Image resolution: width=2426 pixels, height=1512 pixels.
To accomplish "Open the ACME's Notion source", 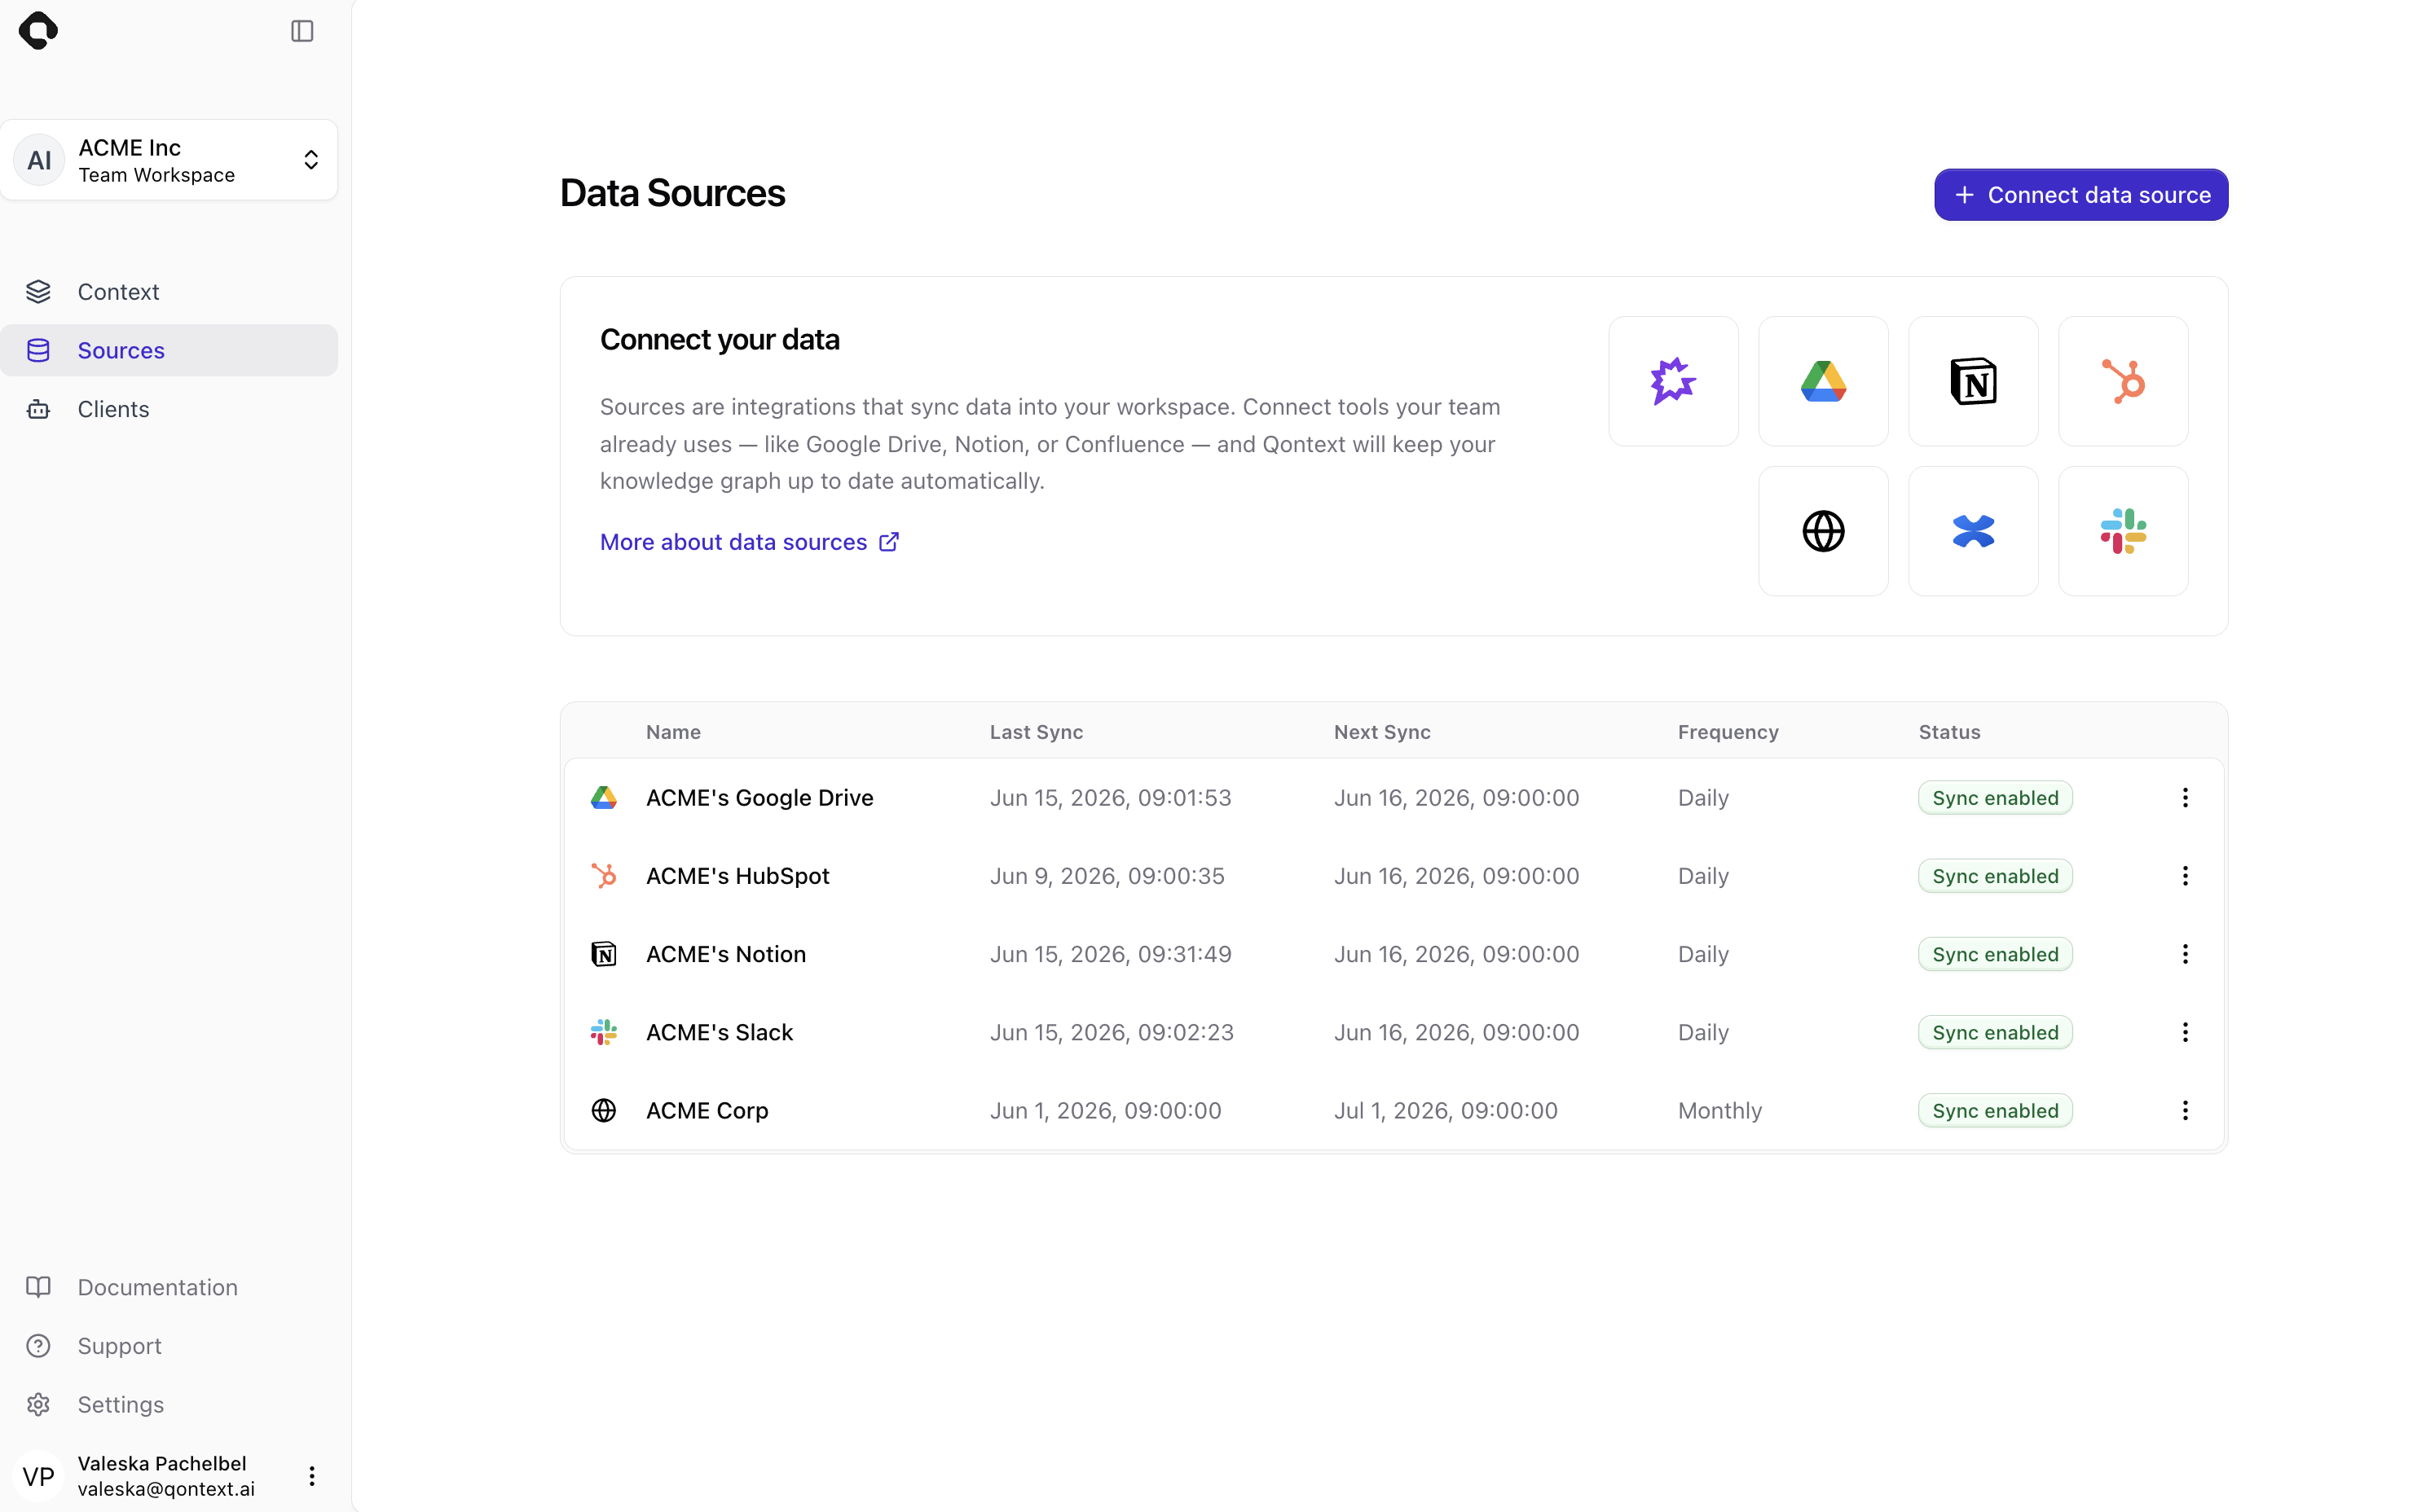I will click(726, 954).
